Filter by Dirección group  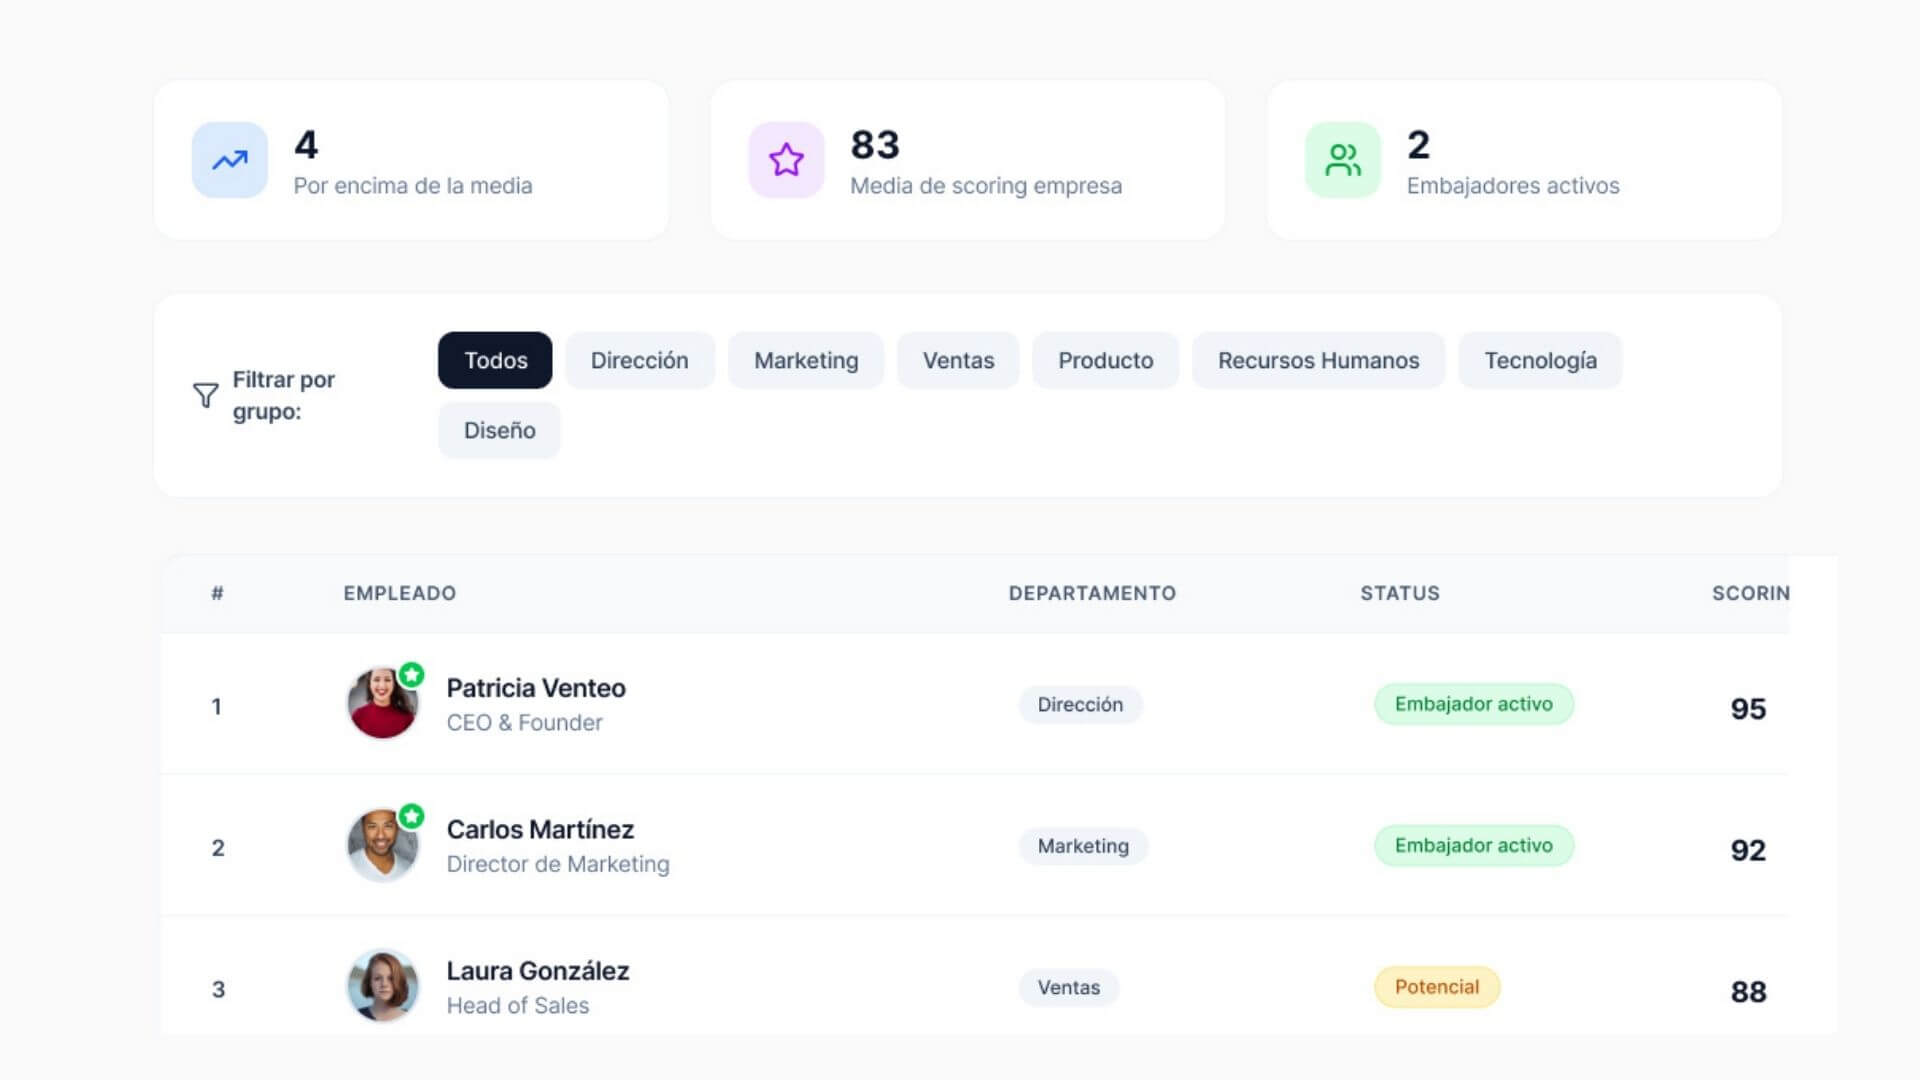639,360
